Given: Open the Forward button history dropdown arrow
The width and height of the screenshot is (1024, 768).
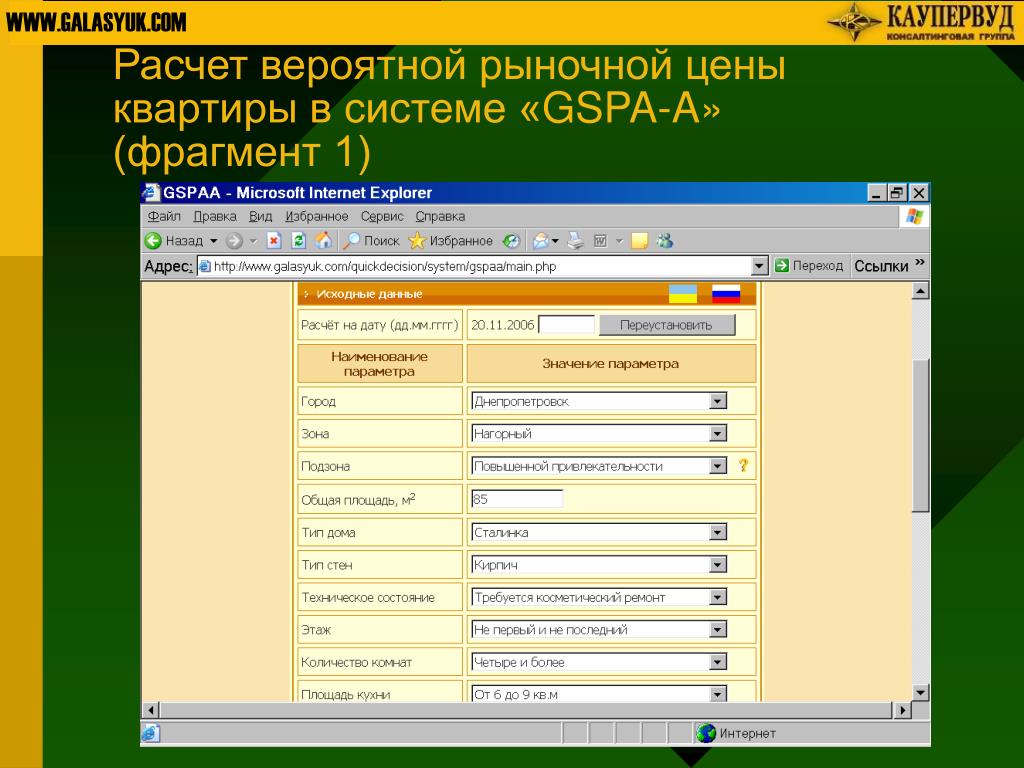Looking at the screenshot, I should point(253,241).
